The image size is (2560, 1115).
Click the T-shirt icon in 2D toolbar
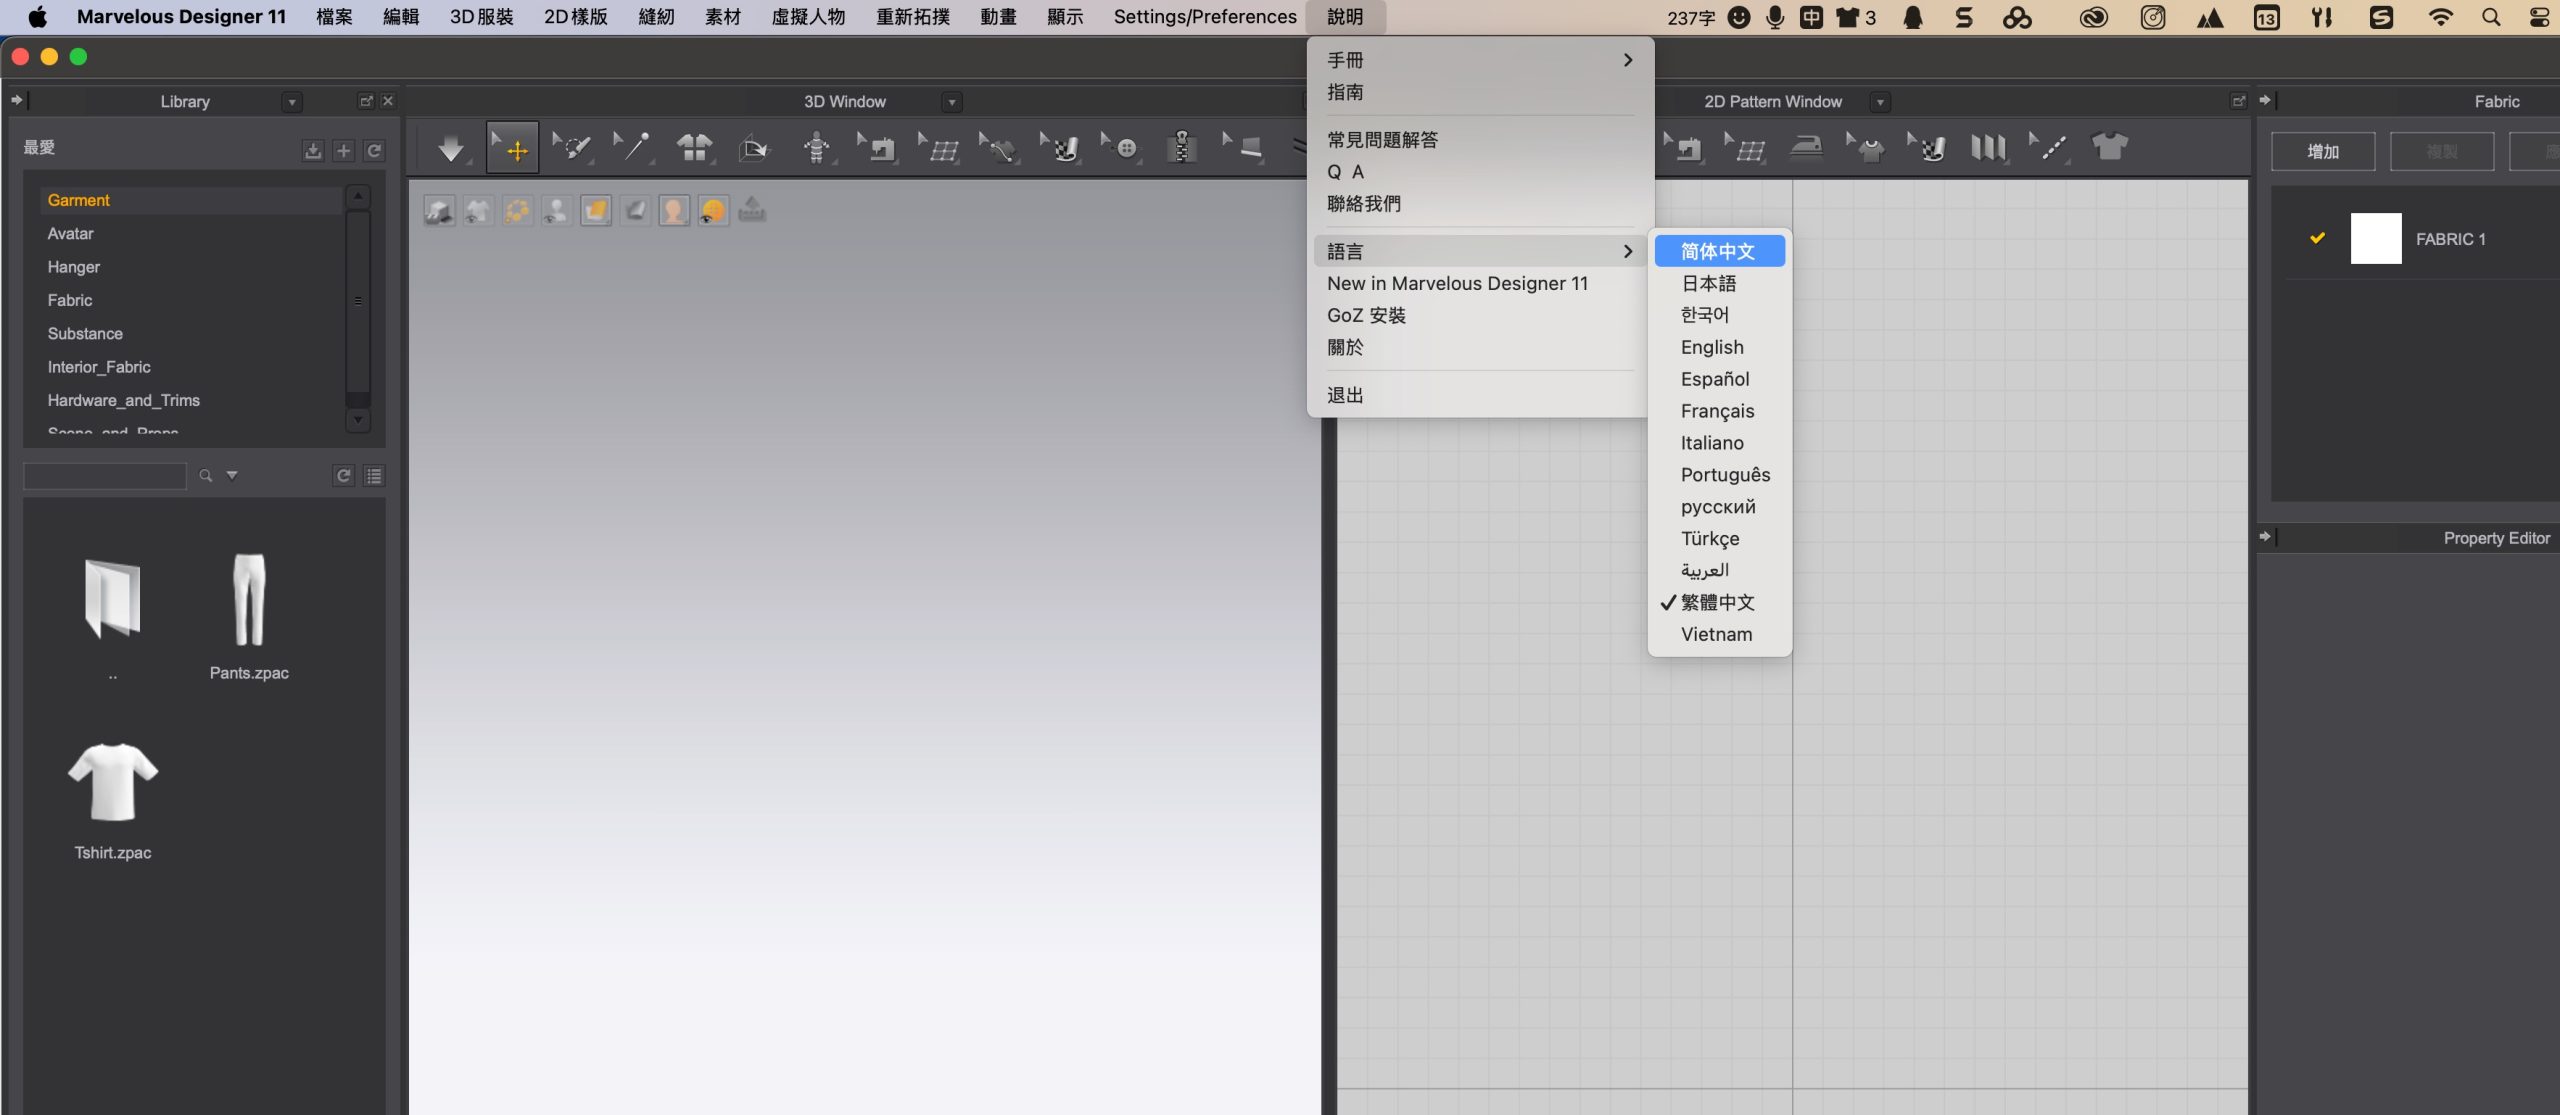(x=2109, y=148)
